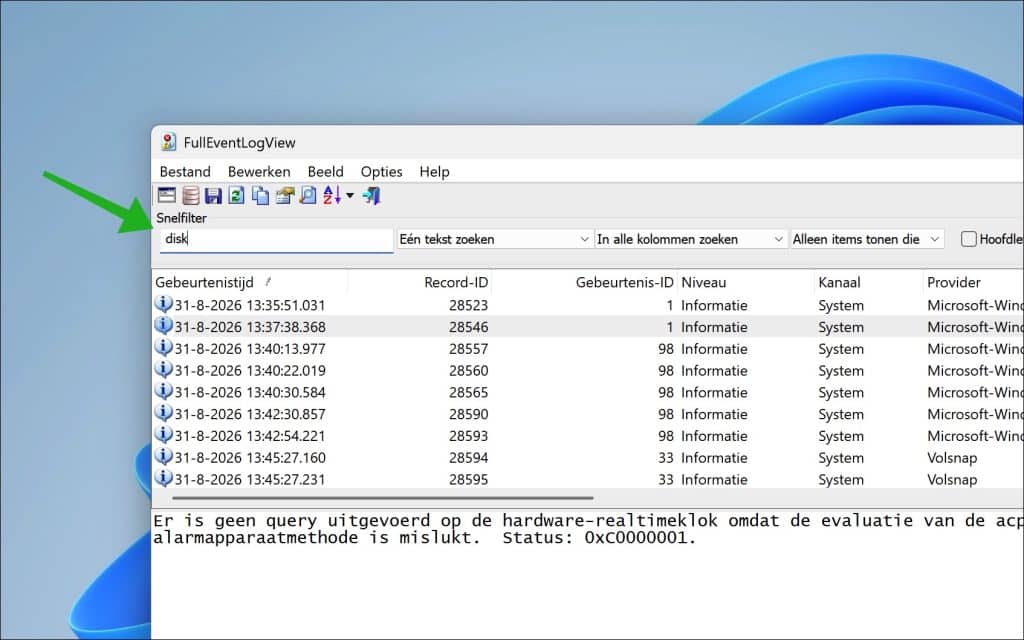Screen dimensions: 1024x640
Task: Click Gebeurtenis-ID 33 in record 28595 row
Action: click(x=665, y=479)
